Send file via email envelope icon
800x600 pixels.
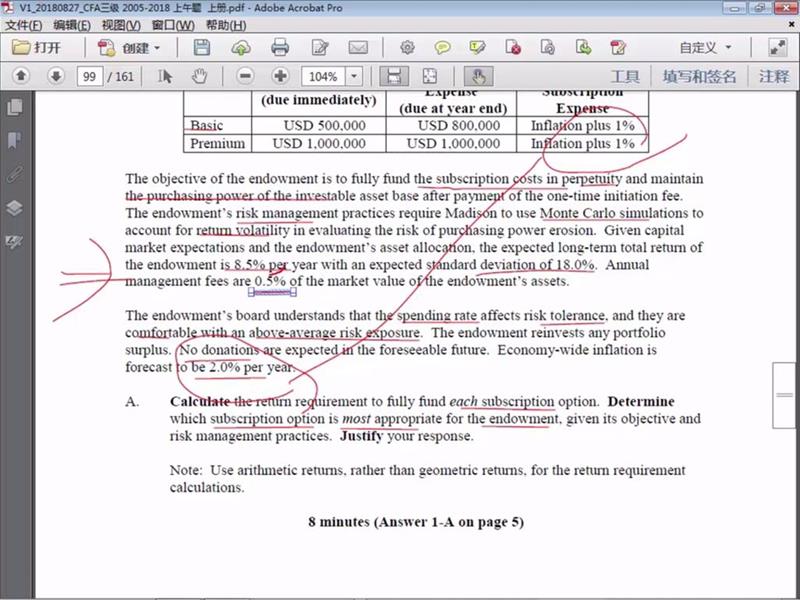click(358, 47)
